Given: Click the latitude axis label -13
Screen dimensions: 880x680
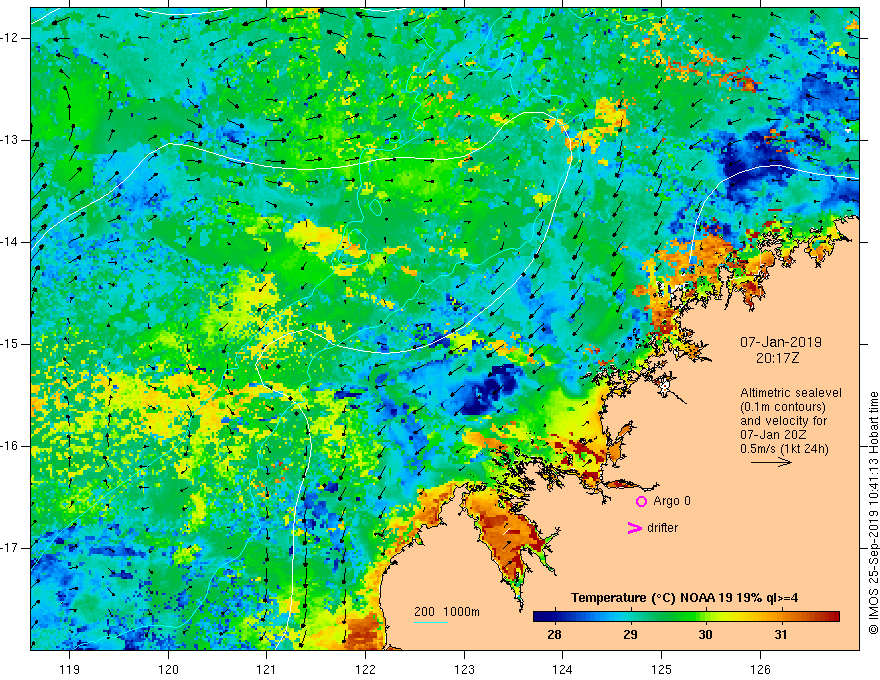Looking at the screenshot, I should 10,140.
